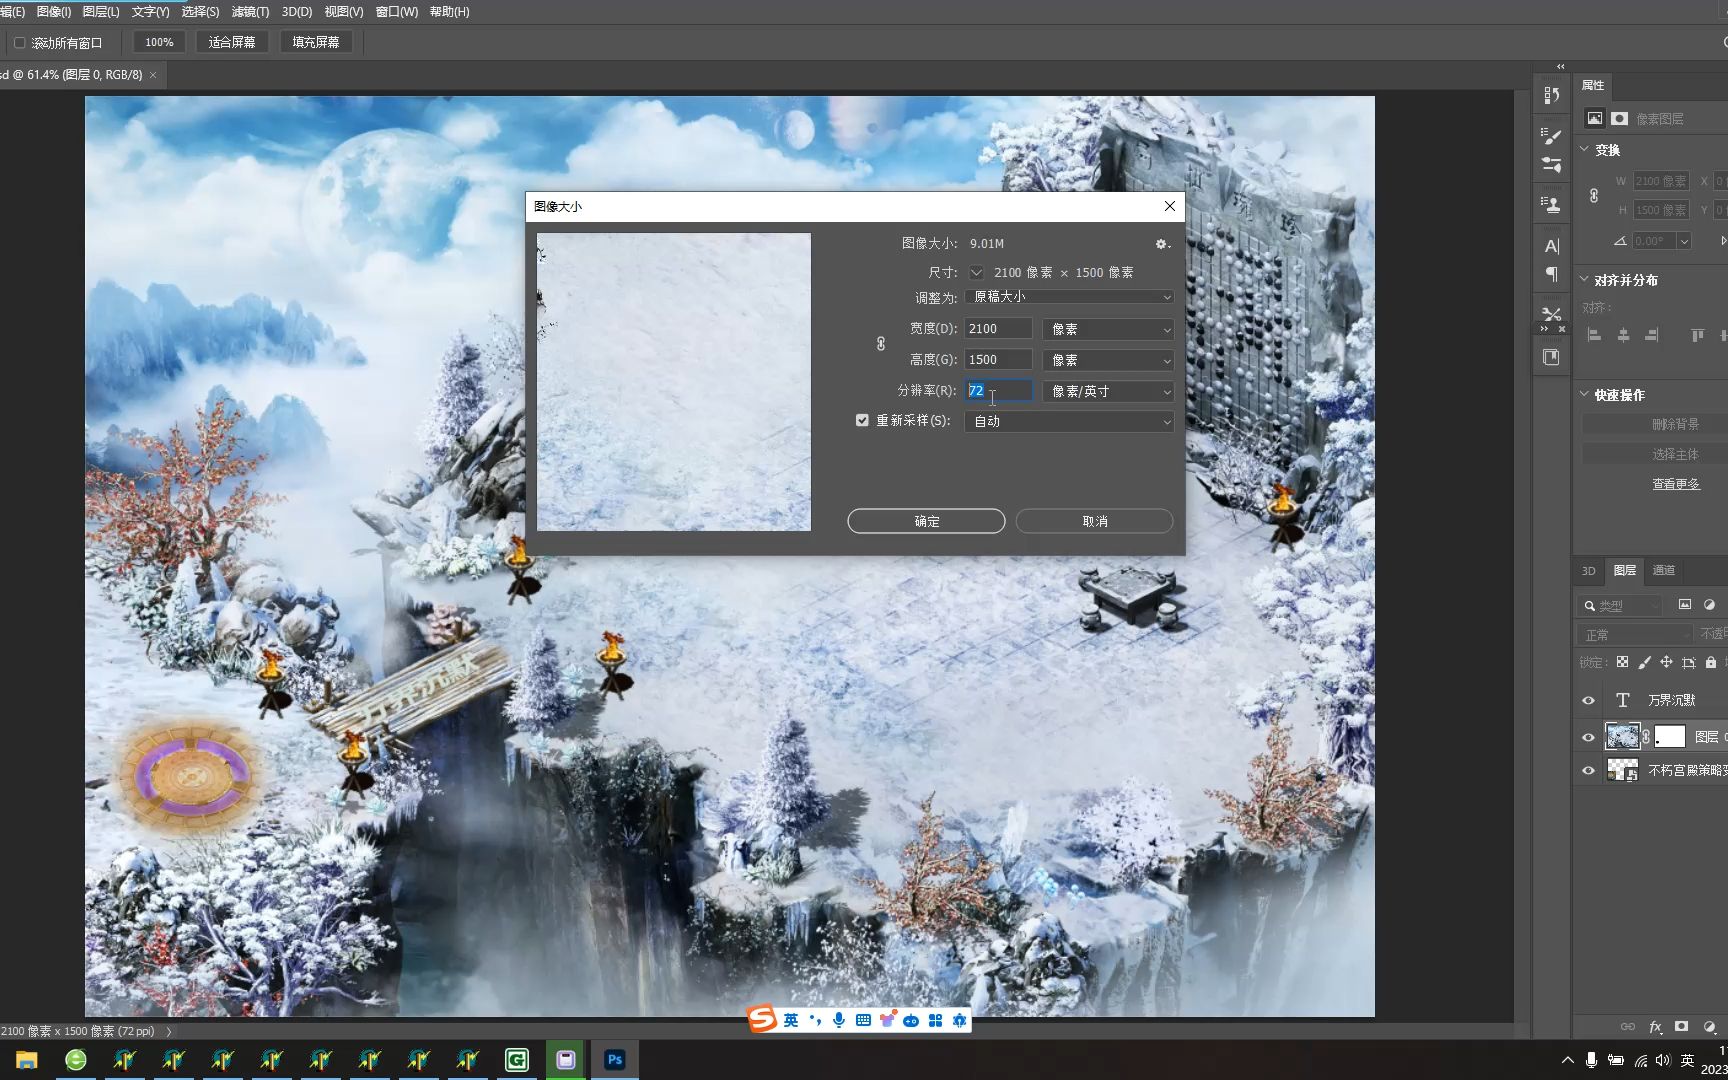This screenshot has height=1080, width=1728.
Task: Open the Brush Settings panel icon
Action: coord(1551,134)
